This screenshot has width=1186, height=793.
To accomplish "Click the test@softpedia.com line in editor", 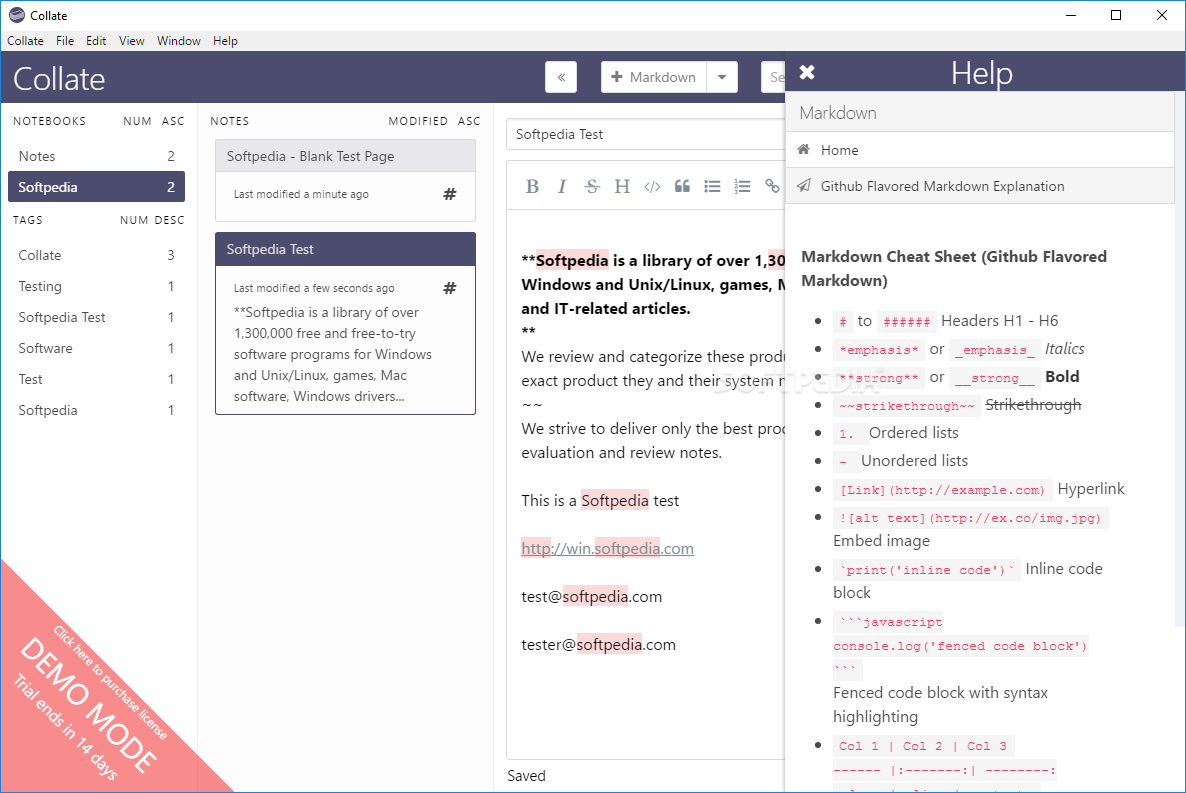I will pos(591,597).
